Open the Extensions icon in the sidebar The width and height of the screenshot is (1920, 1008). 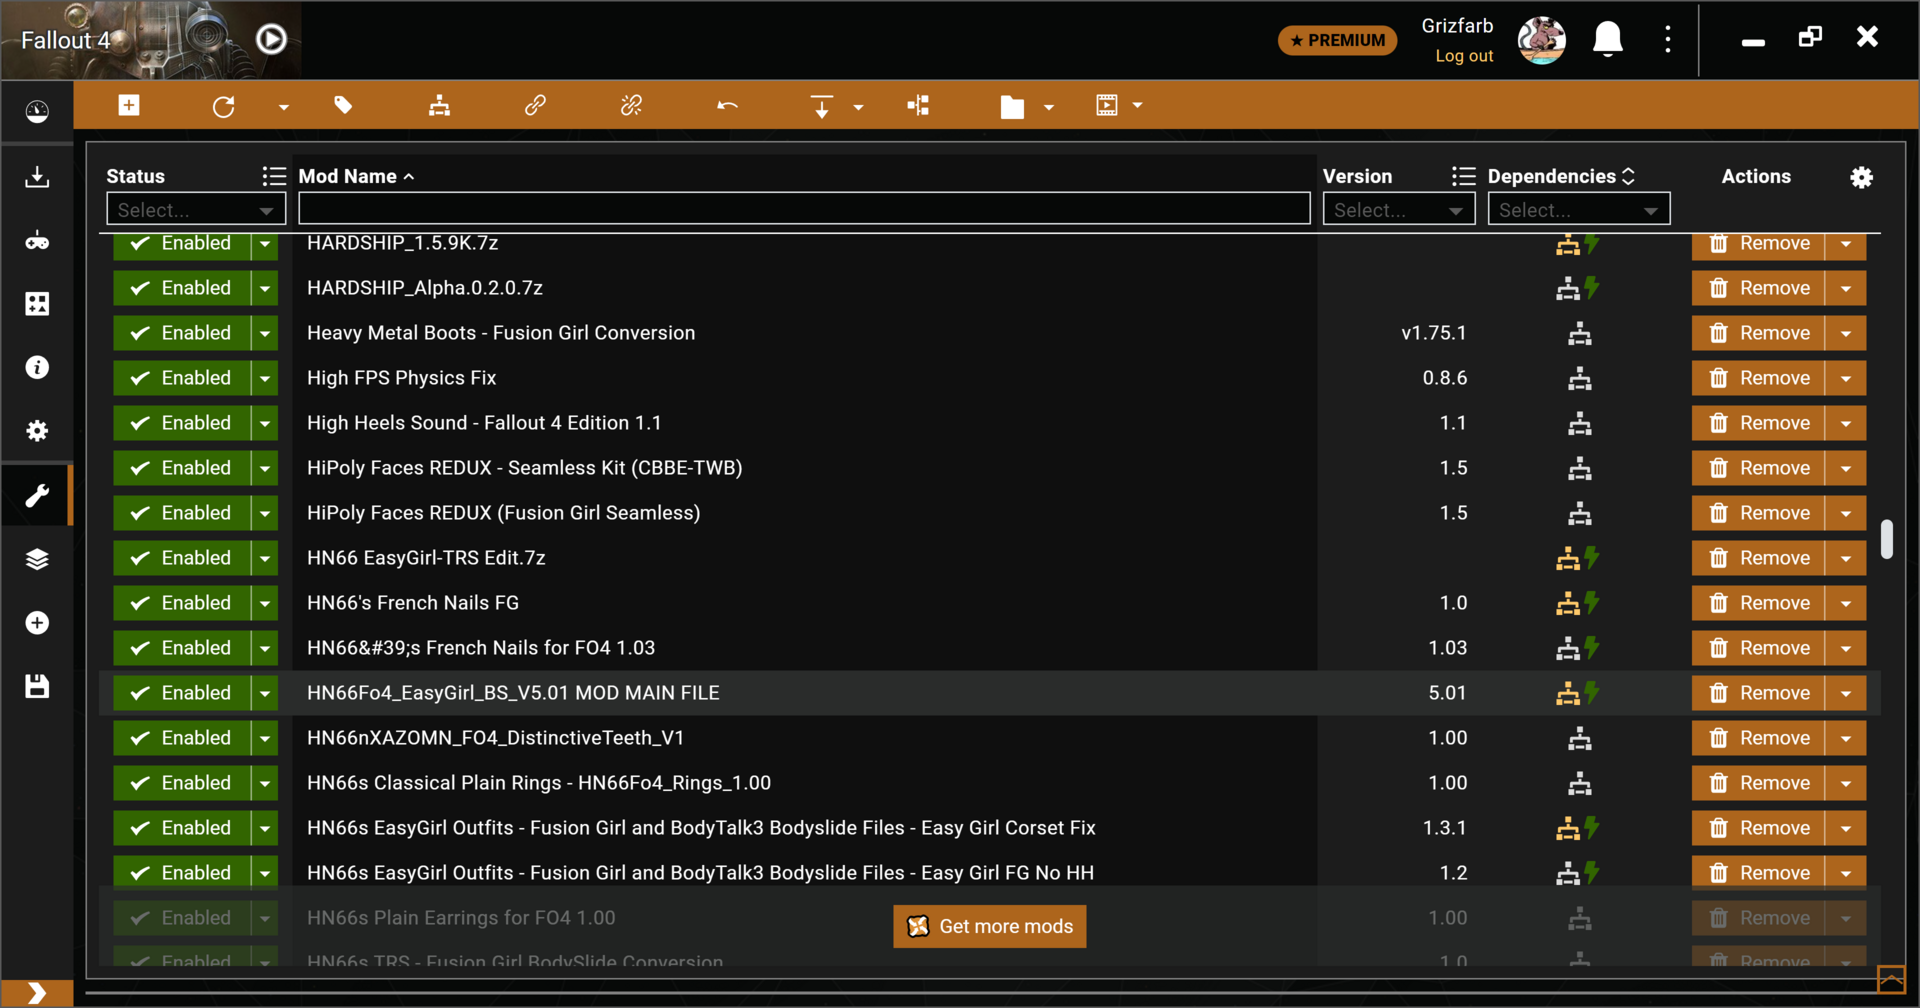pyautogui.click(x=37, y=304)
